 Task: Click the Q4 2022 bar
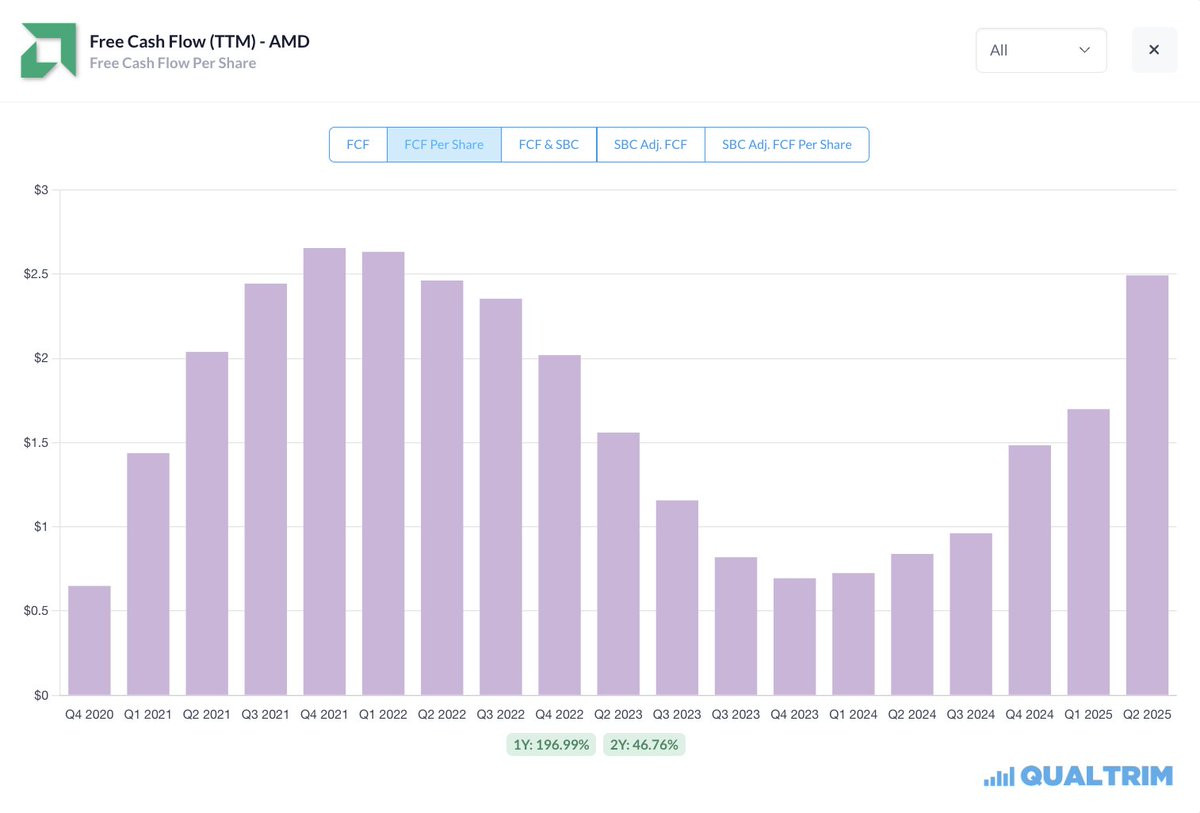559,525
